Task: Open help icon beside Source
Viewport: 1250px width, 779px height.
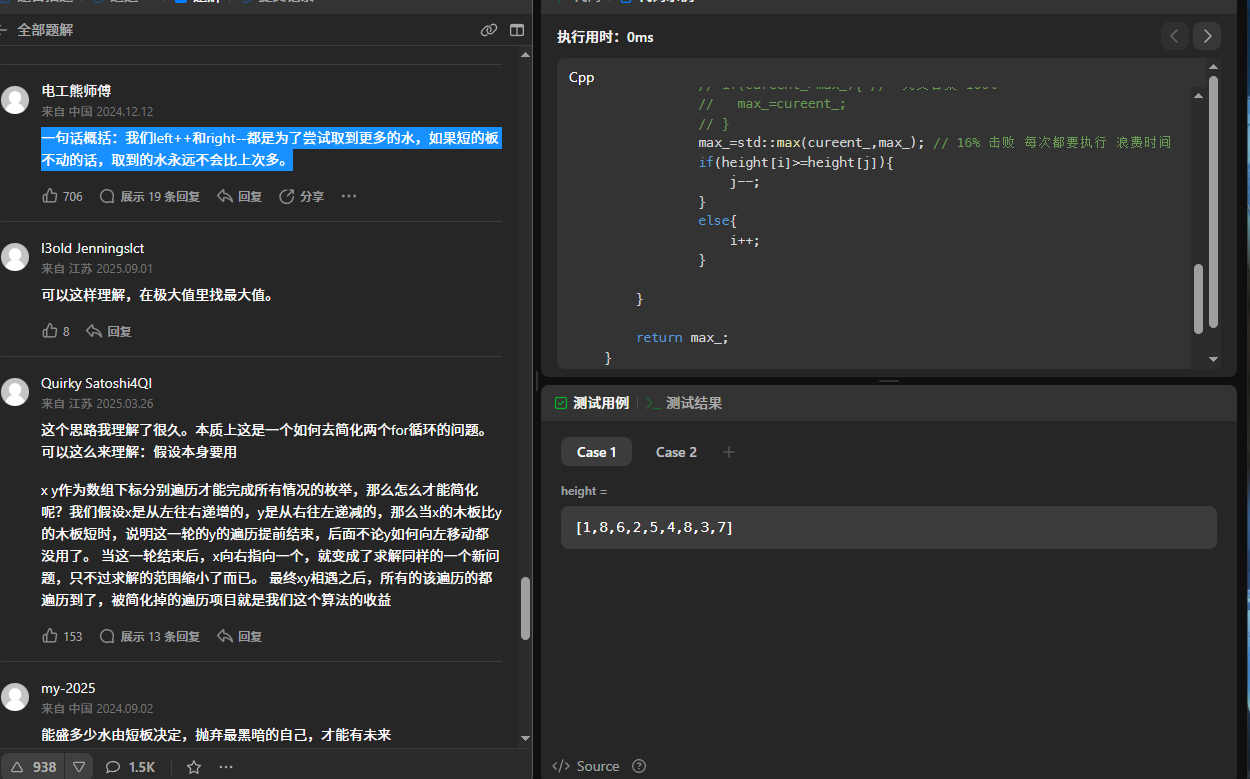Action: 639,766
